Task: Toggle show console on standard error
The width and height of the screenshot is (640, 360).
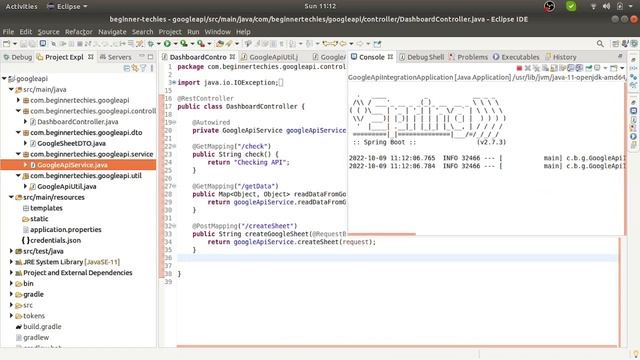Action: click(579, 68)
